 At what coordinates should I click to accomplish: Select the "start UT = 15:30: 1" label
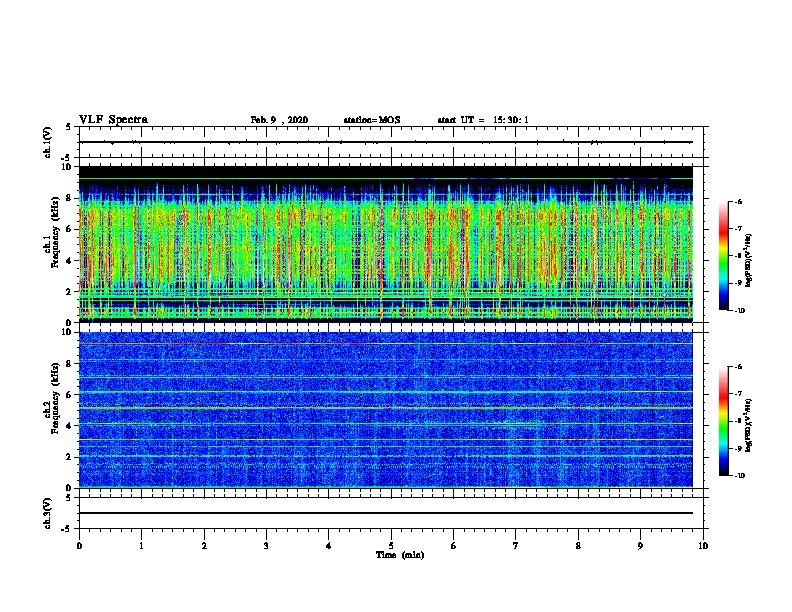tap(483, 120)
